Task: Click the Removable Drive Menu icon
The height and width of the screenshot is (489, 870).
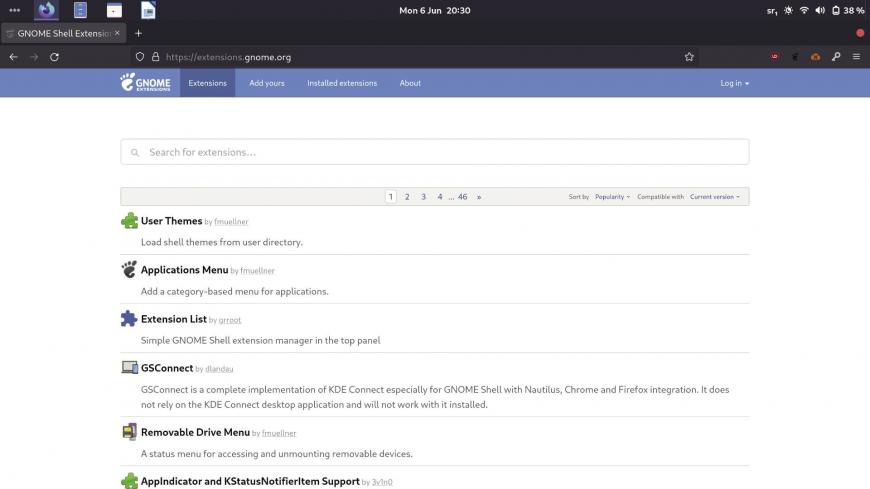Action: pyautogui.click(x=129, y=432)
